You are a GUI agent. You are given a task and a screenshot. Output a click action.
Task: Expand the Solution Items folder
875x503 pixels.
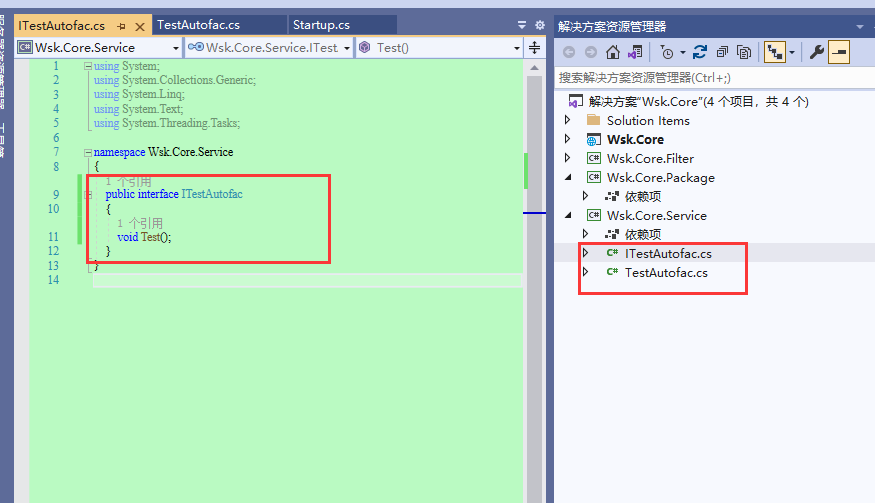pos(568,120)
